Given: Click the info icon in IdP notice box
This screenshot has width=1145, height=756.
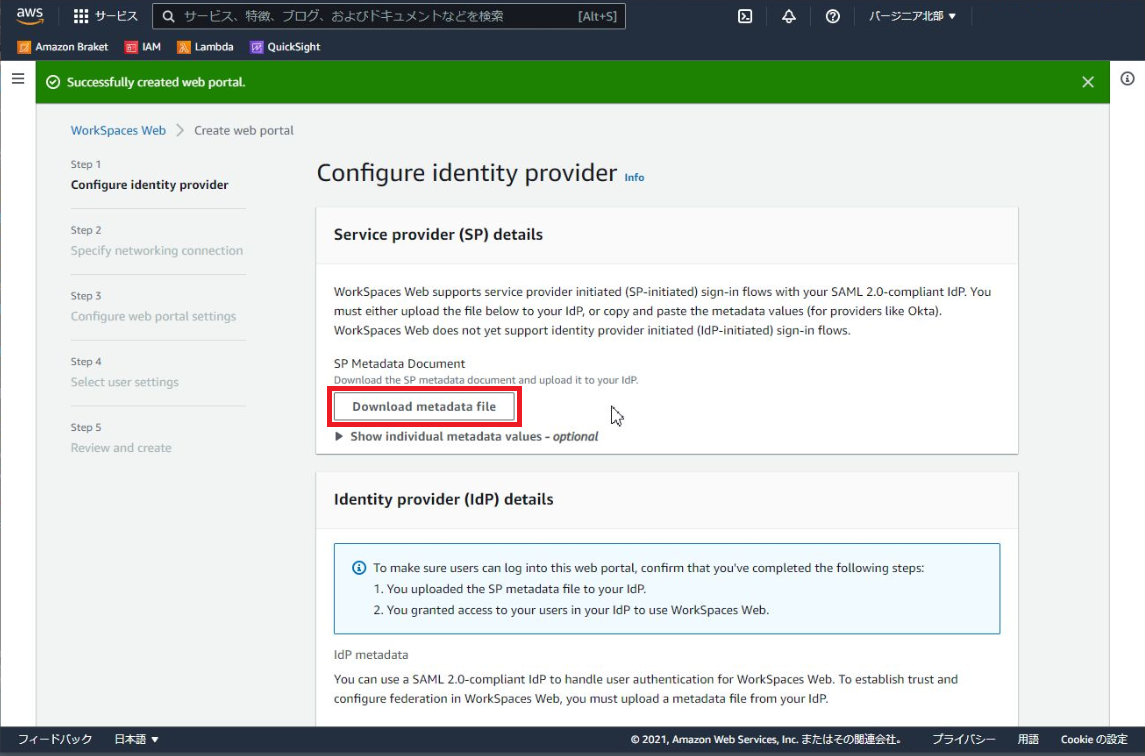Looking at the screenshot, I should coord(359,568).
